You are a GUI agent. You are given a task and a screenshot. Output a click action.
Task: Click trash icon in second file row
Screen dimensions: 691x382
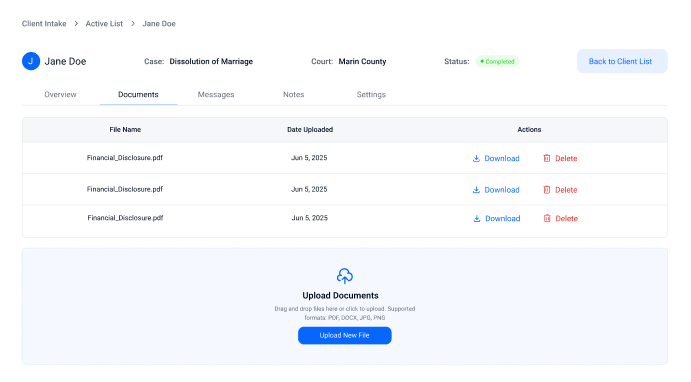547,190
